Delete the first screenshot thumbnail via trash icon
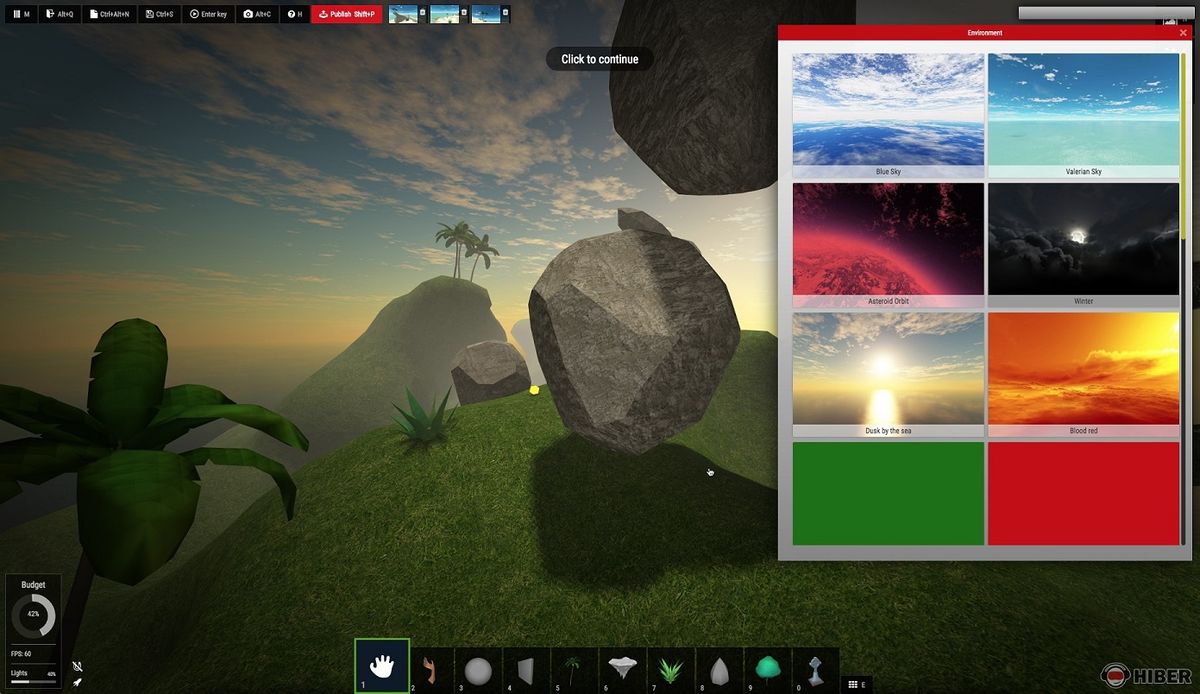The height and width of the screenshot is (694, 1200). click(x=422, y=13)
